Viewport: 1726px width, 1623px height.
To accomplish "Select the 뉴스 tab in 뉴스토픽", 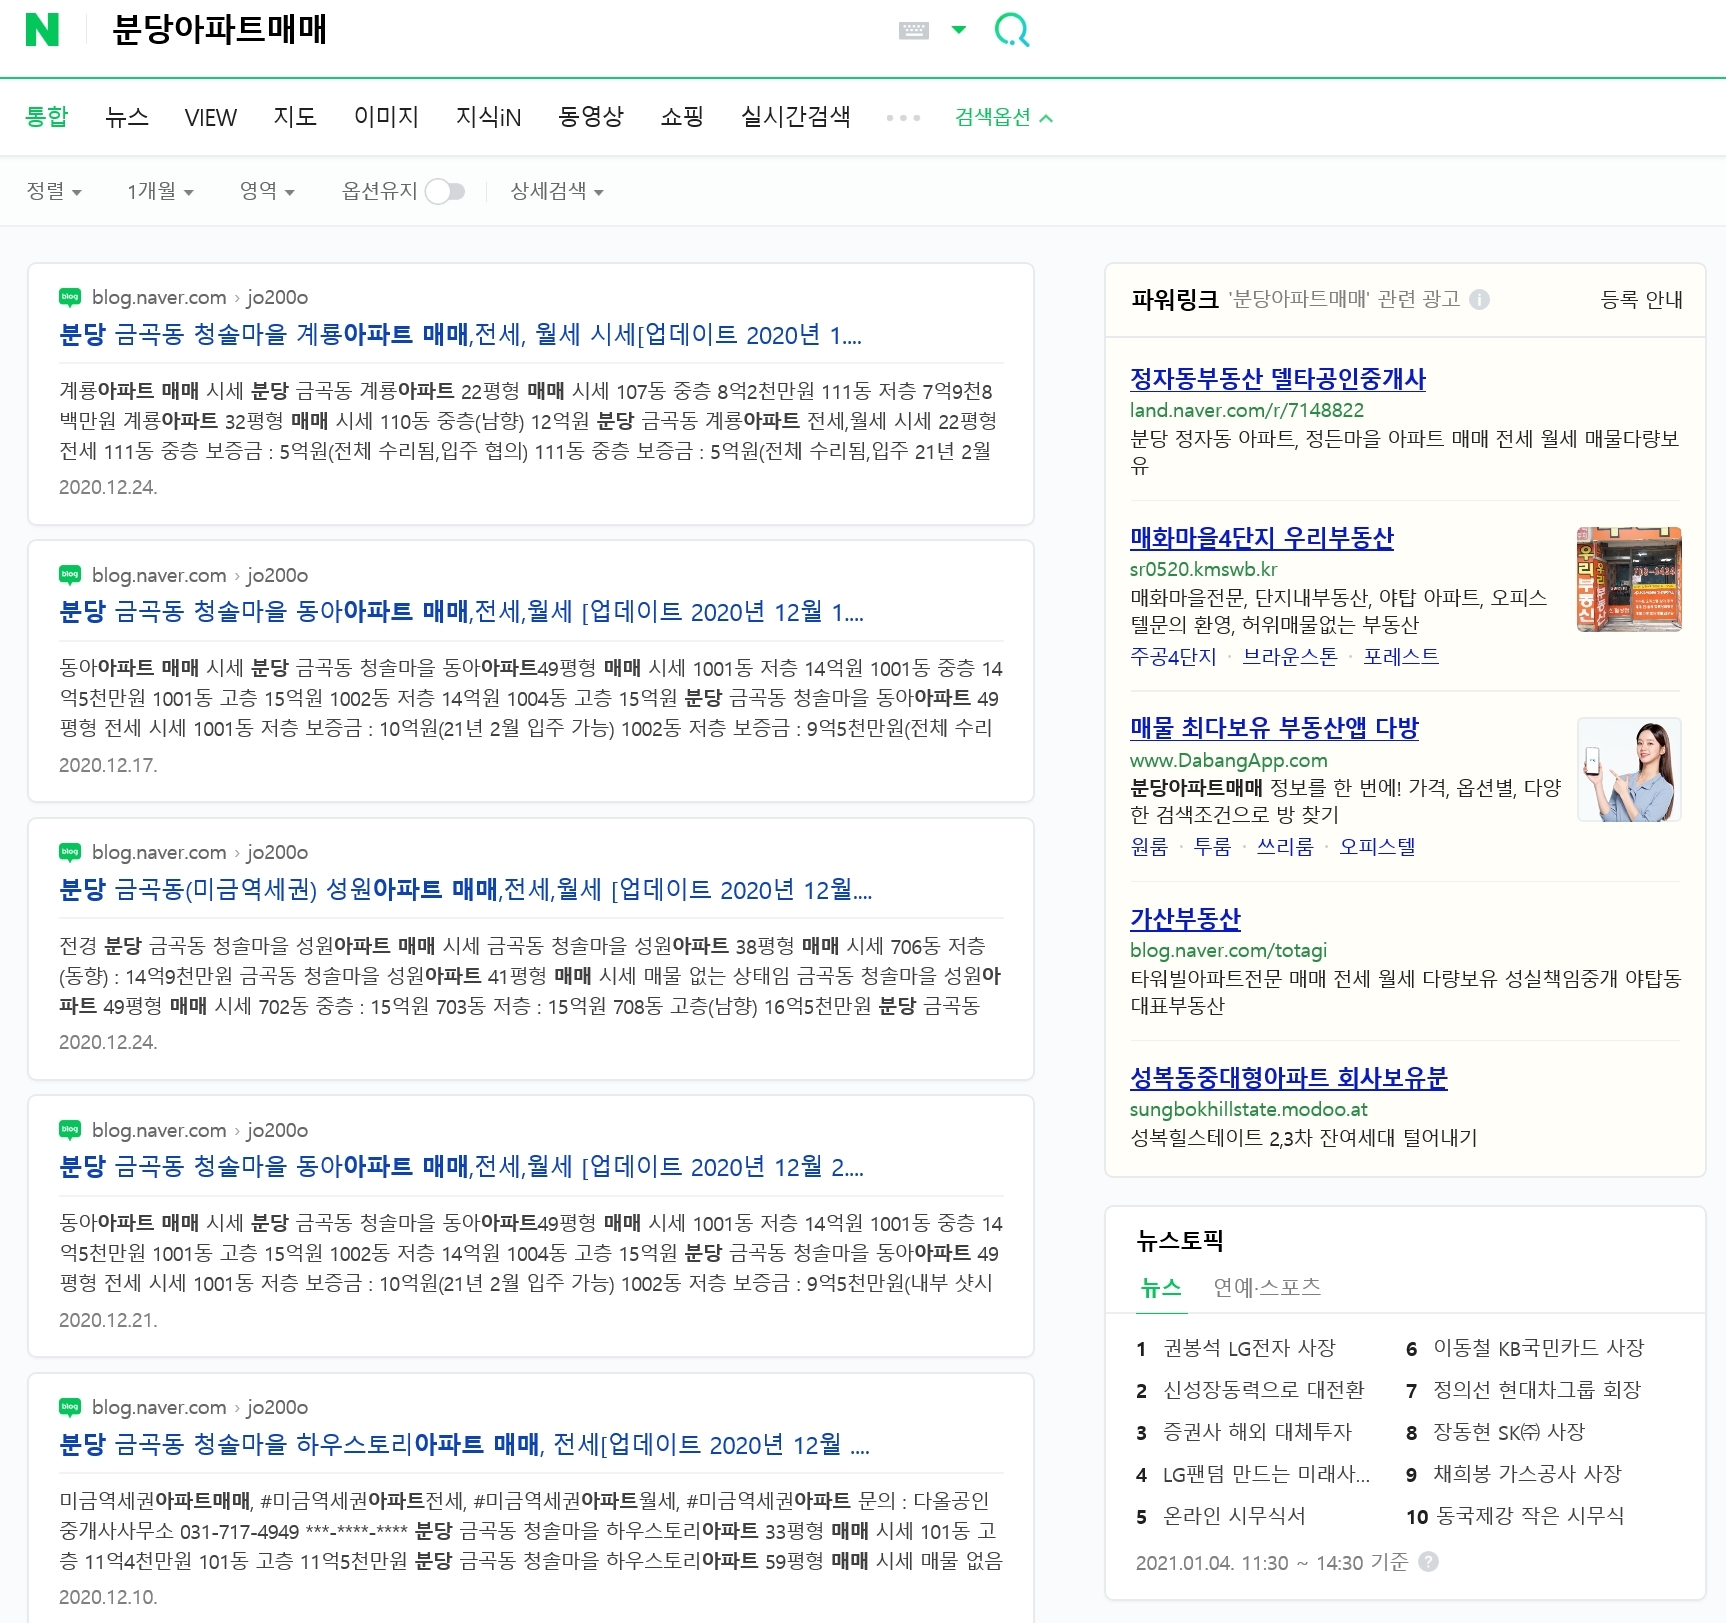I will tap(1161, 1287).
